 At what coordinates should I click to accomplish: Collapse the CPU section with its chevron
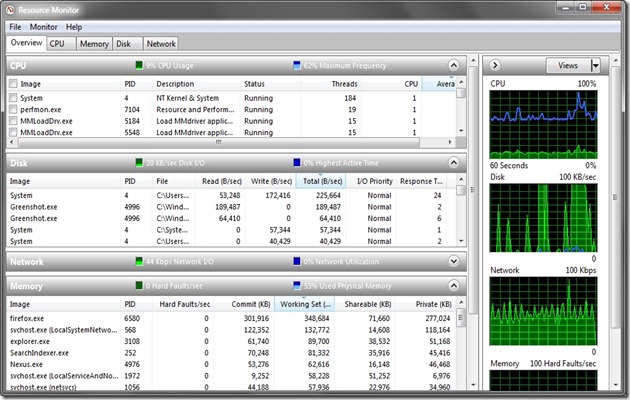click(x=453, y=66)
